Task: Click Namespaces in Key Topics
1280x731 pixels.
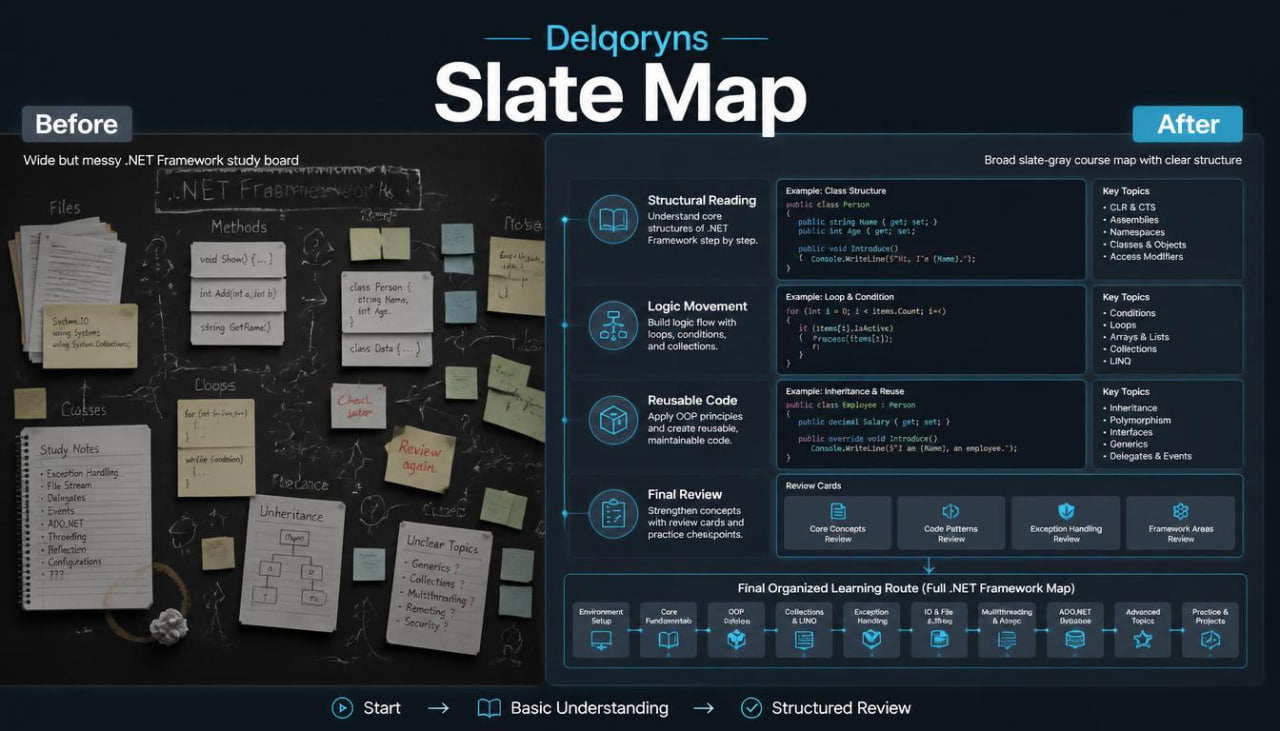Action: click(x=1137, y=232)
